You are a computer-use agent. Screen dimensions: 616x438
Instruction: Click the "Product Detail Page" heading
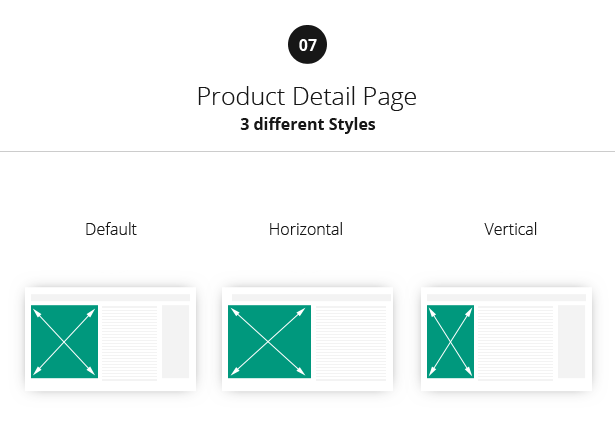(x=307, y=97)
